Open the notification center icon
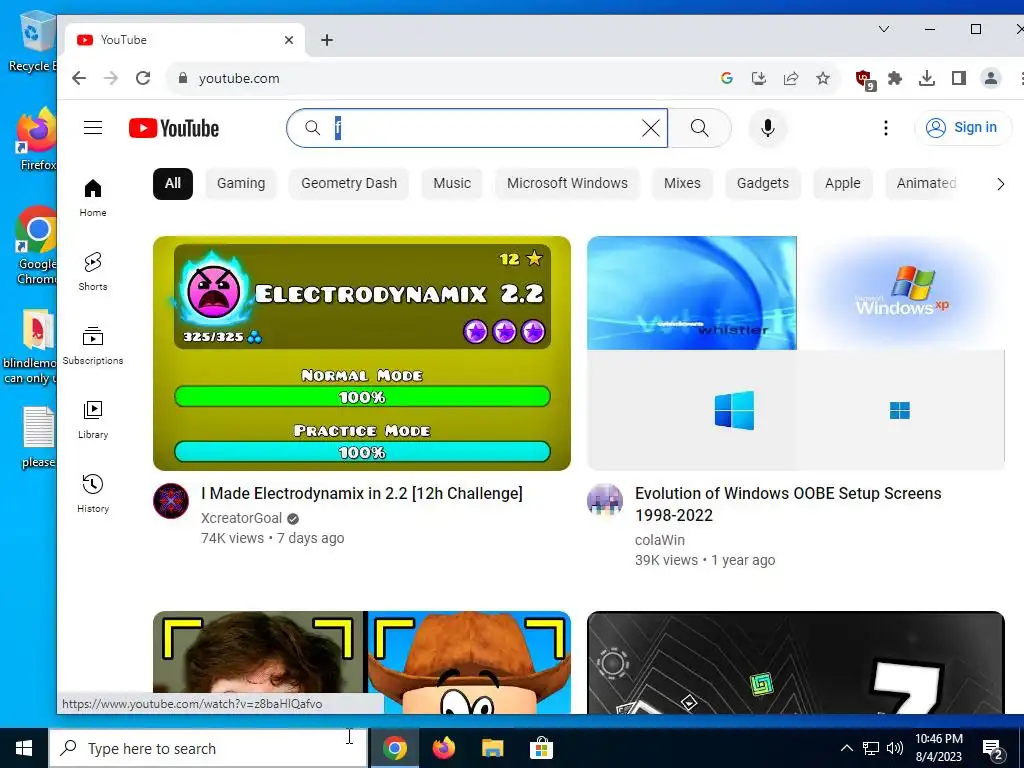 [993, 749]
